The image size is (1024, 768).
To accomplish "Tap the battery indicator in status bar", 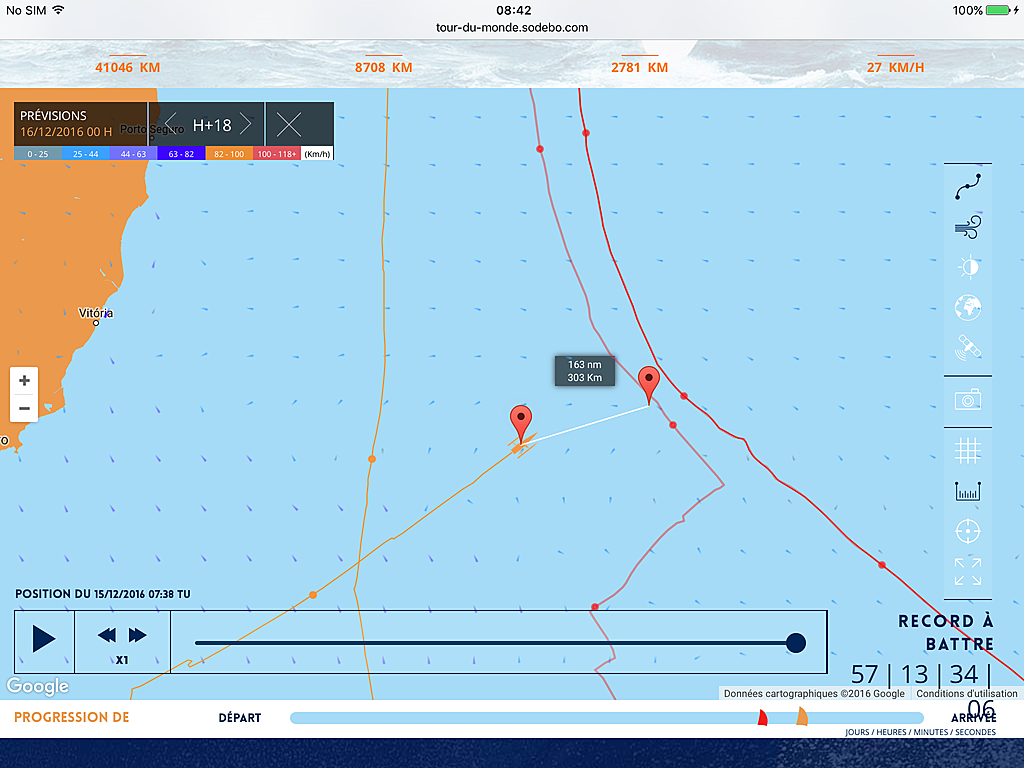I will coord(998,10).
